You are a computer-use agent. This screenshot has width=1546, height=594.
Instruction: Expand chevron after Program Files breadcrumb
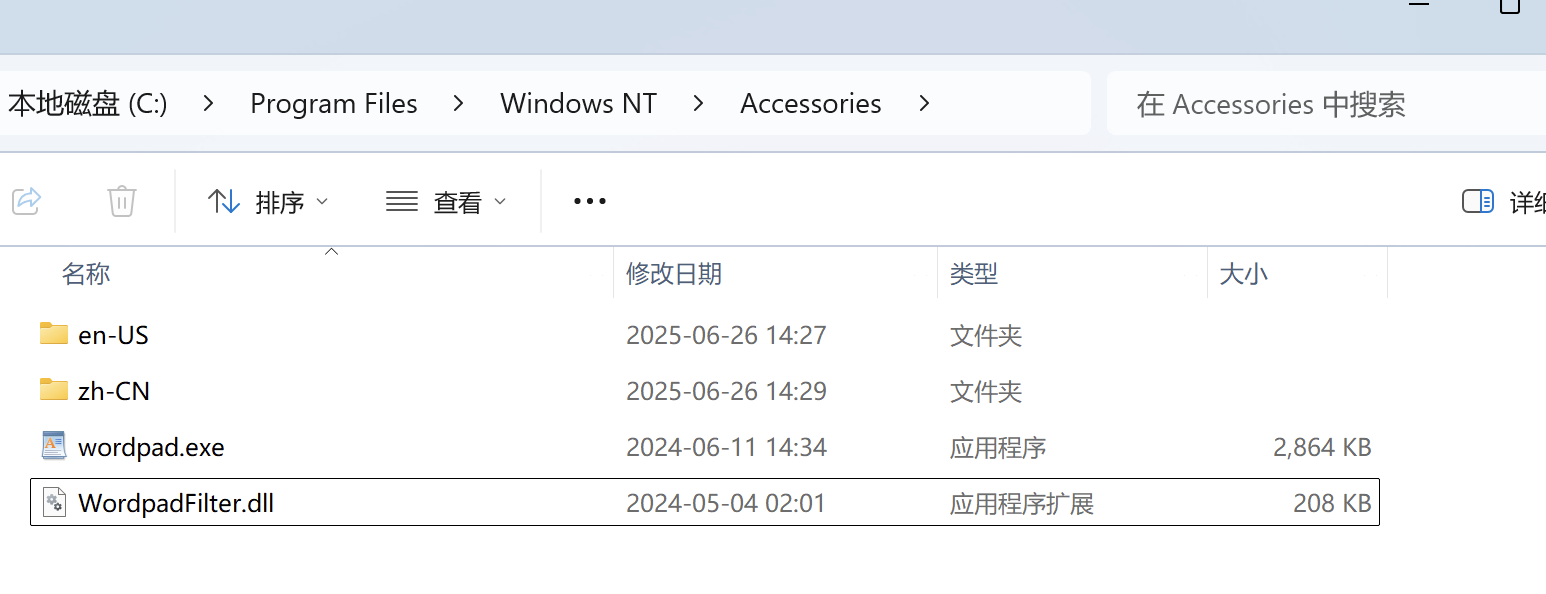coord(459,103)
